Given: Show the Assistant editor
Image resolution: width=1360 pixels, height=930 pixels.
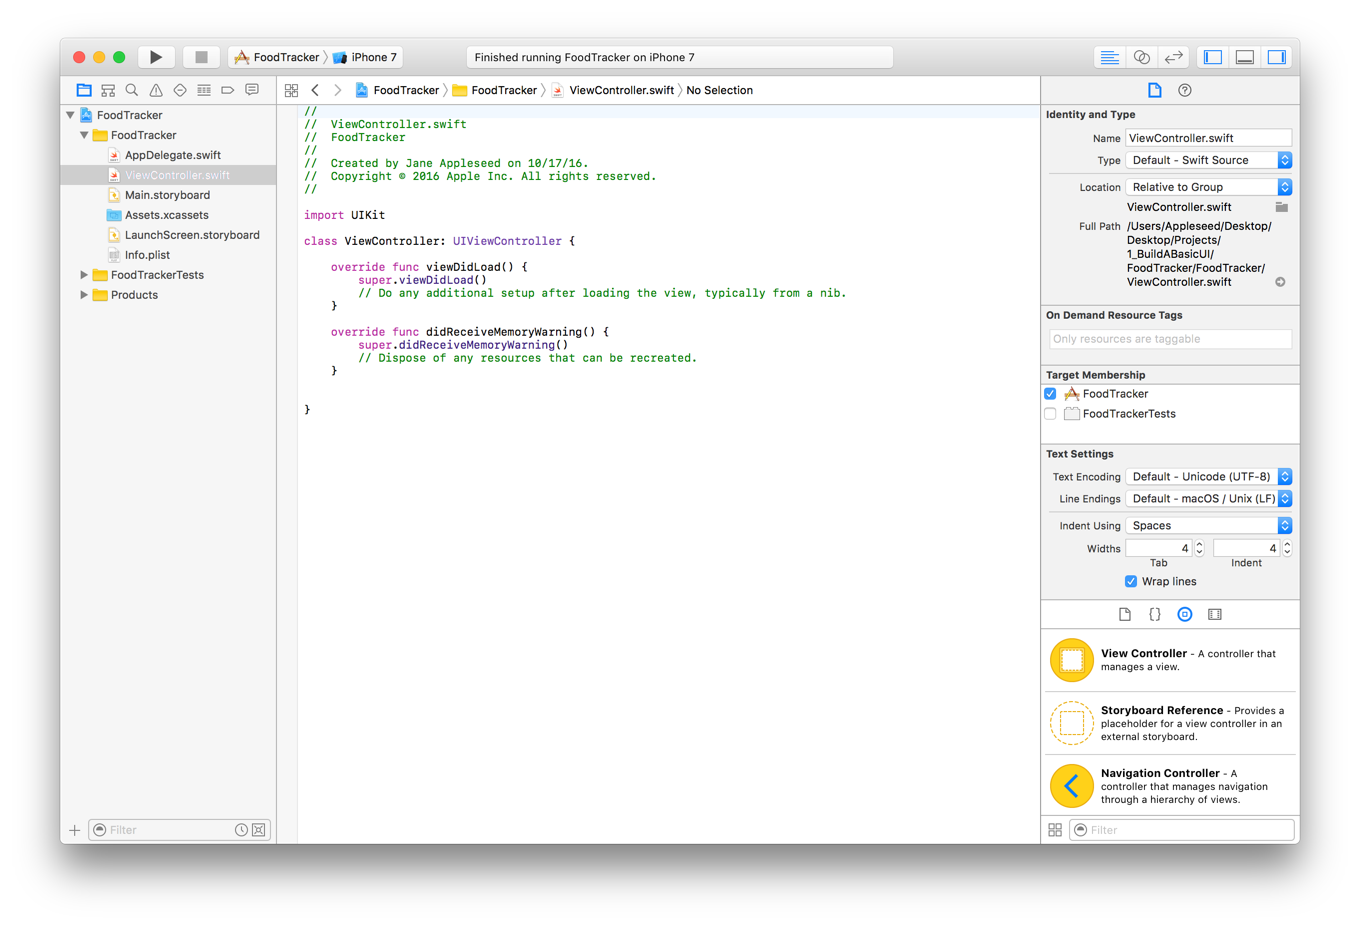Looking at the screenshot, I should [1141, 57].
